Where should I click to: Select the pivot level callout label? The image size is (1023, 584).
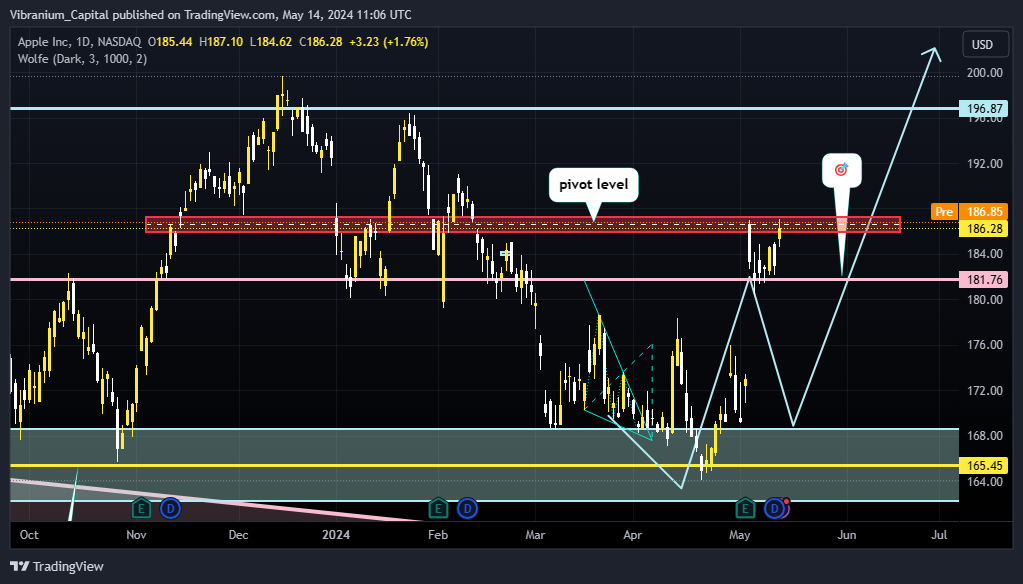click(x=594, y=185)
